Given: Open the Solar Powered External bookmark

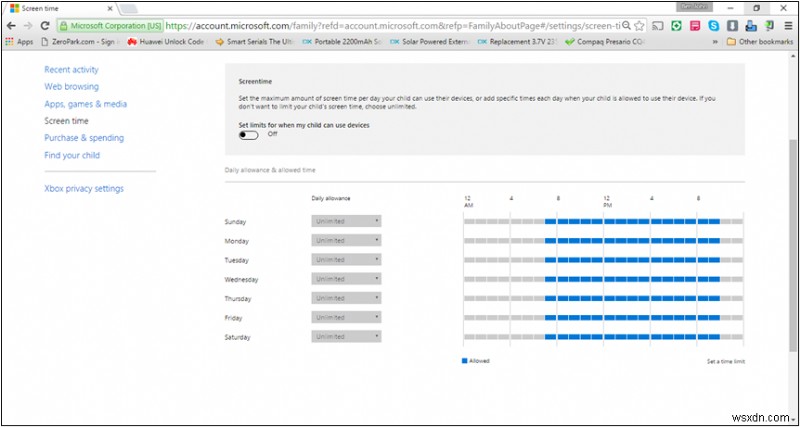Looking at the screenshot, I should [x=430, y=42].
